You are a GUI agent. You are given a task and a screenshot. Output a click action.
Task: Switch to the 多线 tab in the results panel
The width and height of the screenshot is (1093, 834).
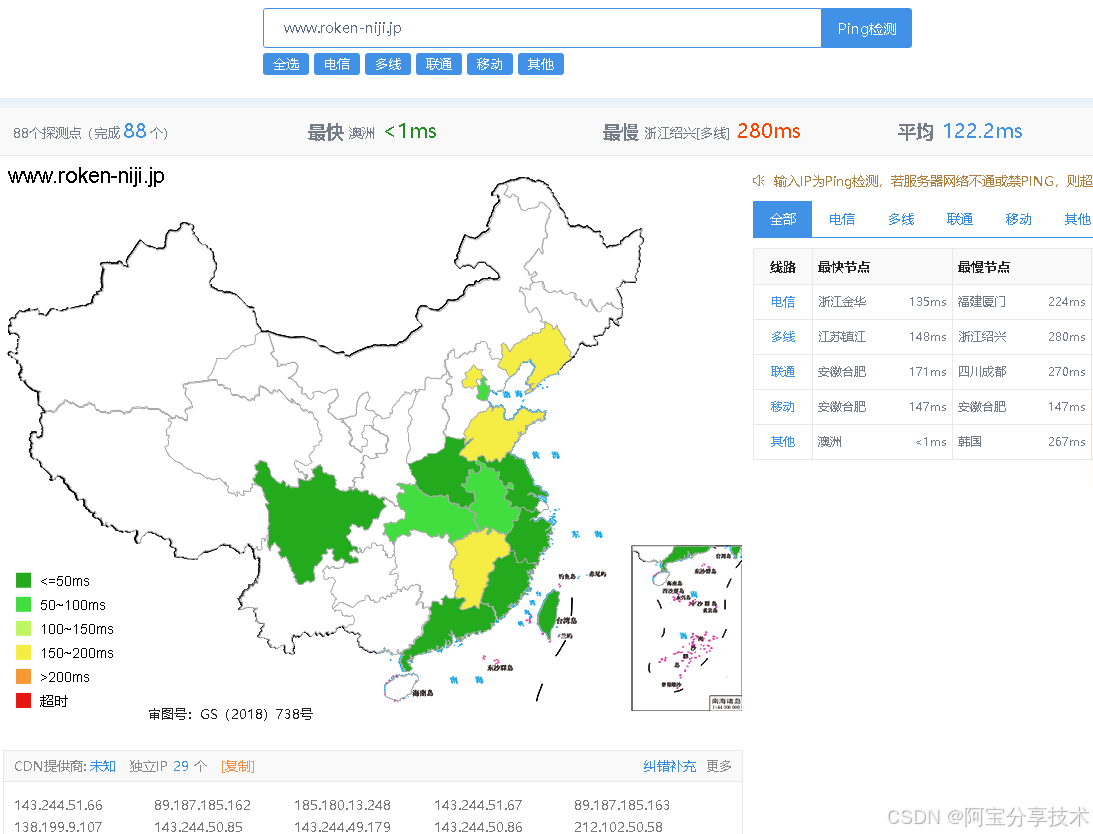click(x=901, y=219)
